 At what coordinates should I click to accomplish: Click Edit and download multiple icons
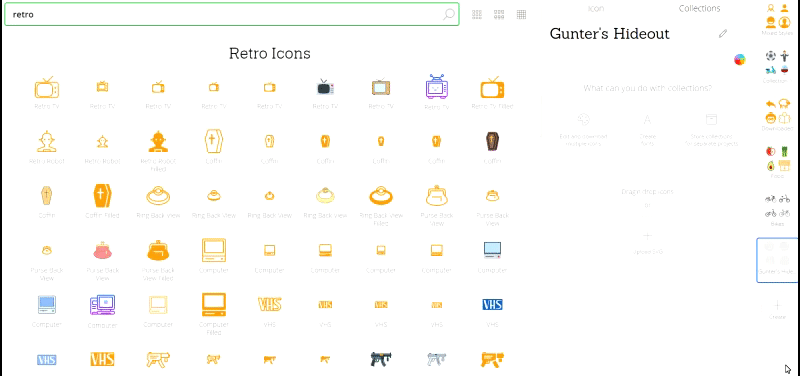(x=583, y=130)
